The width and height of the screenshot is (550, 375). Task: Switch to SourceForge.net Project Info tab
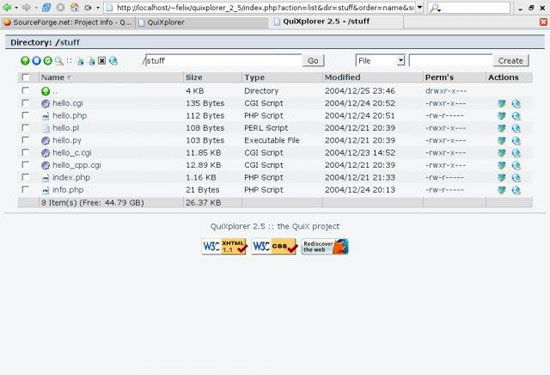[68, 22]
